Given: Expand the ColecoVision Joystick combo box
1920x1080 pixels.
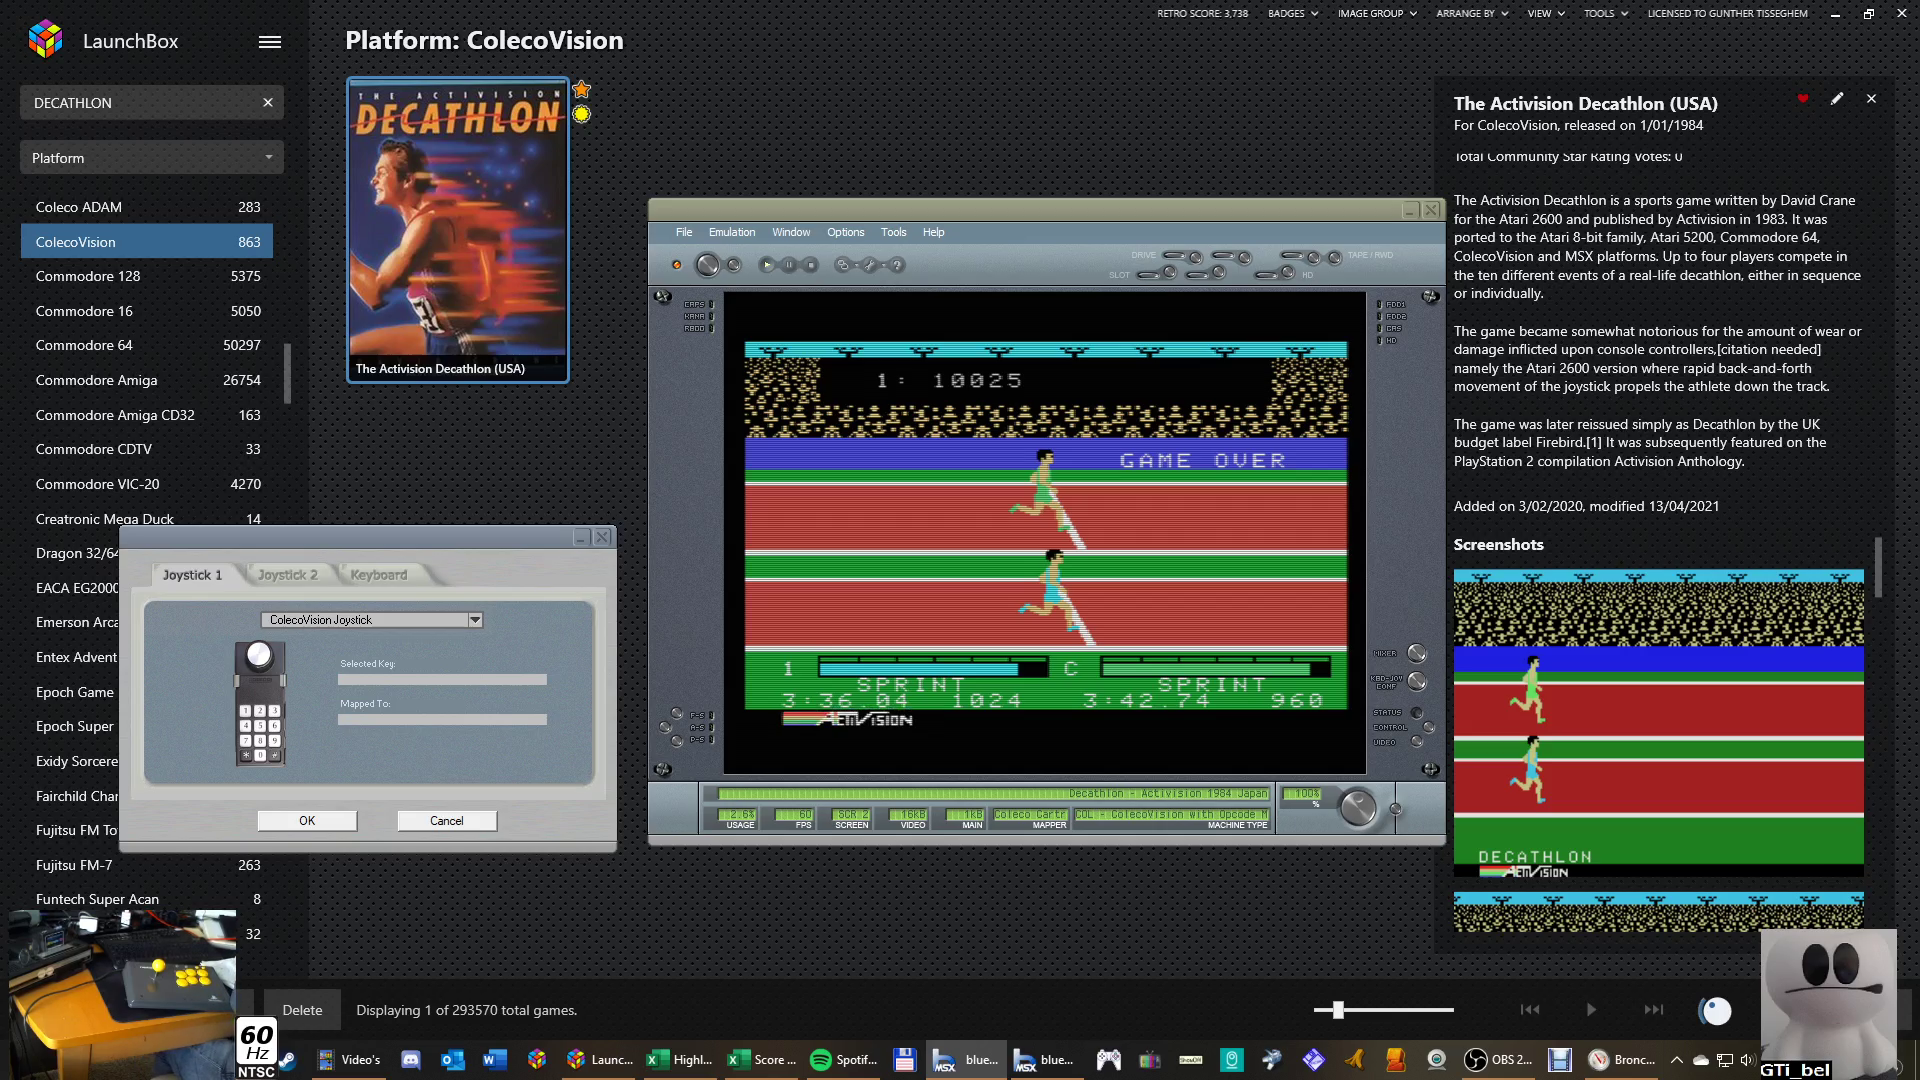Looking at the screenshot, I should tap(475, 620).
